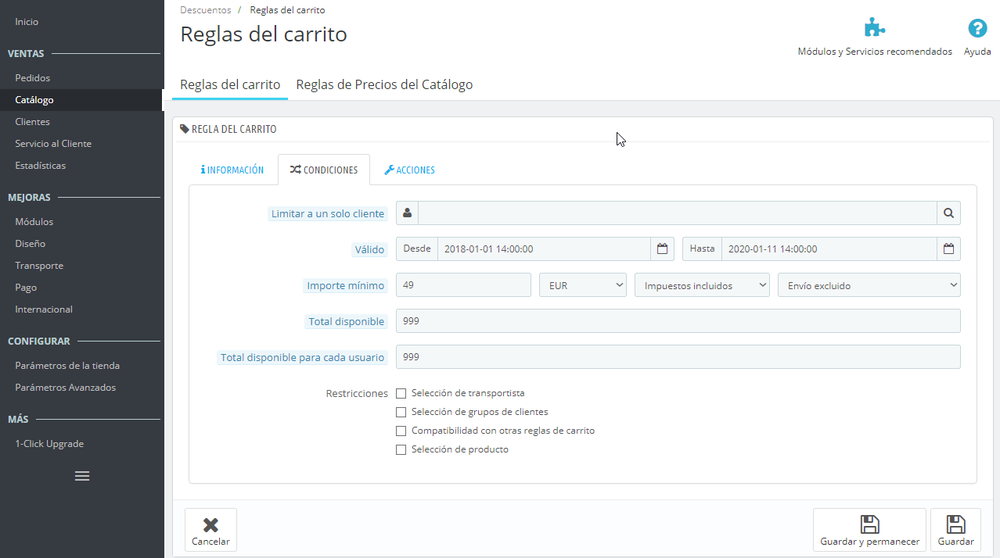Toggle Compatibilidad con otras reglas de carrito
The height and width of the screenshot is (558, 1000).
(x=401, y=431)
